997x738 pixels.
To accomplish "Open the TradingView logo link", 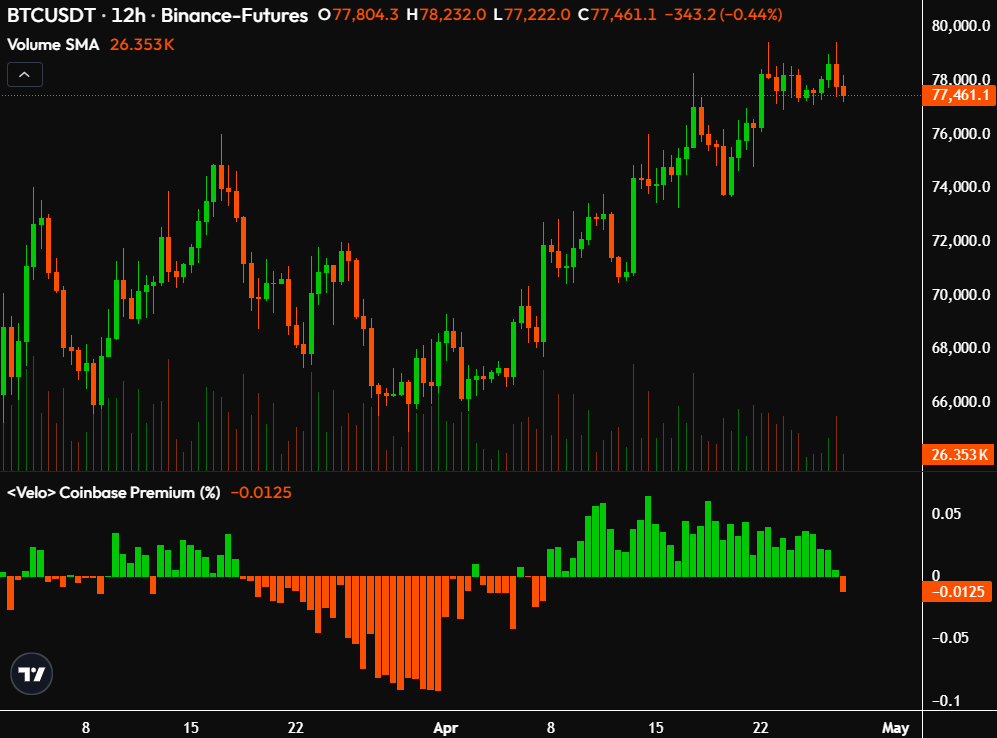I will tap(31, 674).
